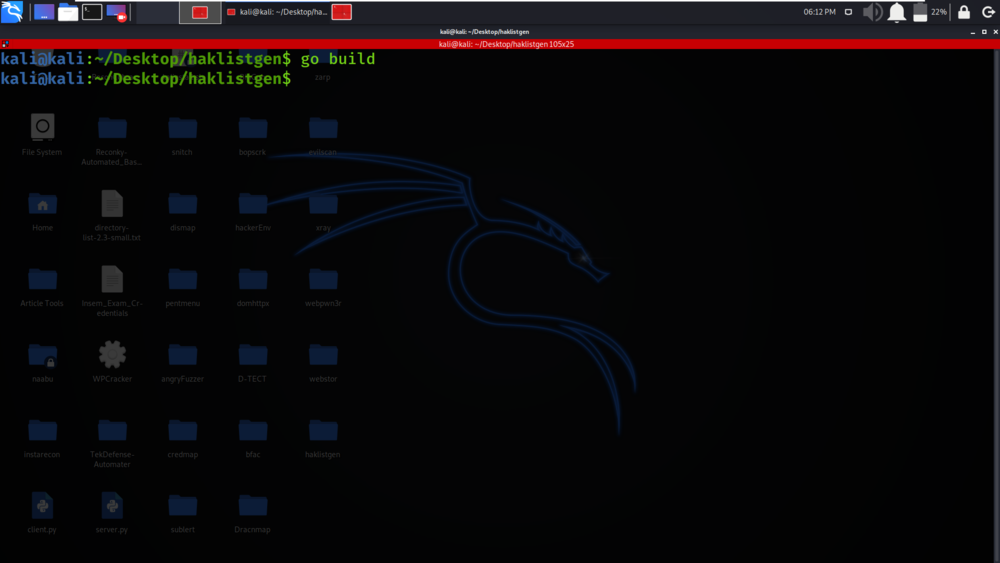This screenshot has width=1000, height=563.
Task: Select the webpwn3r folder
Action: click(323, 287)
